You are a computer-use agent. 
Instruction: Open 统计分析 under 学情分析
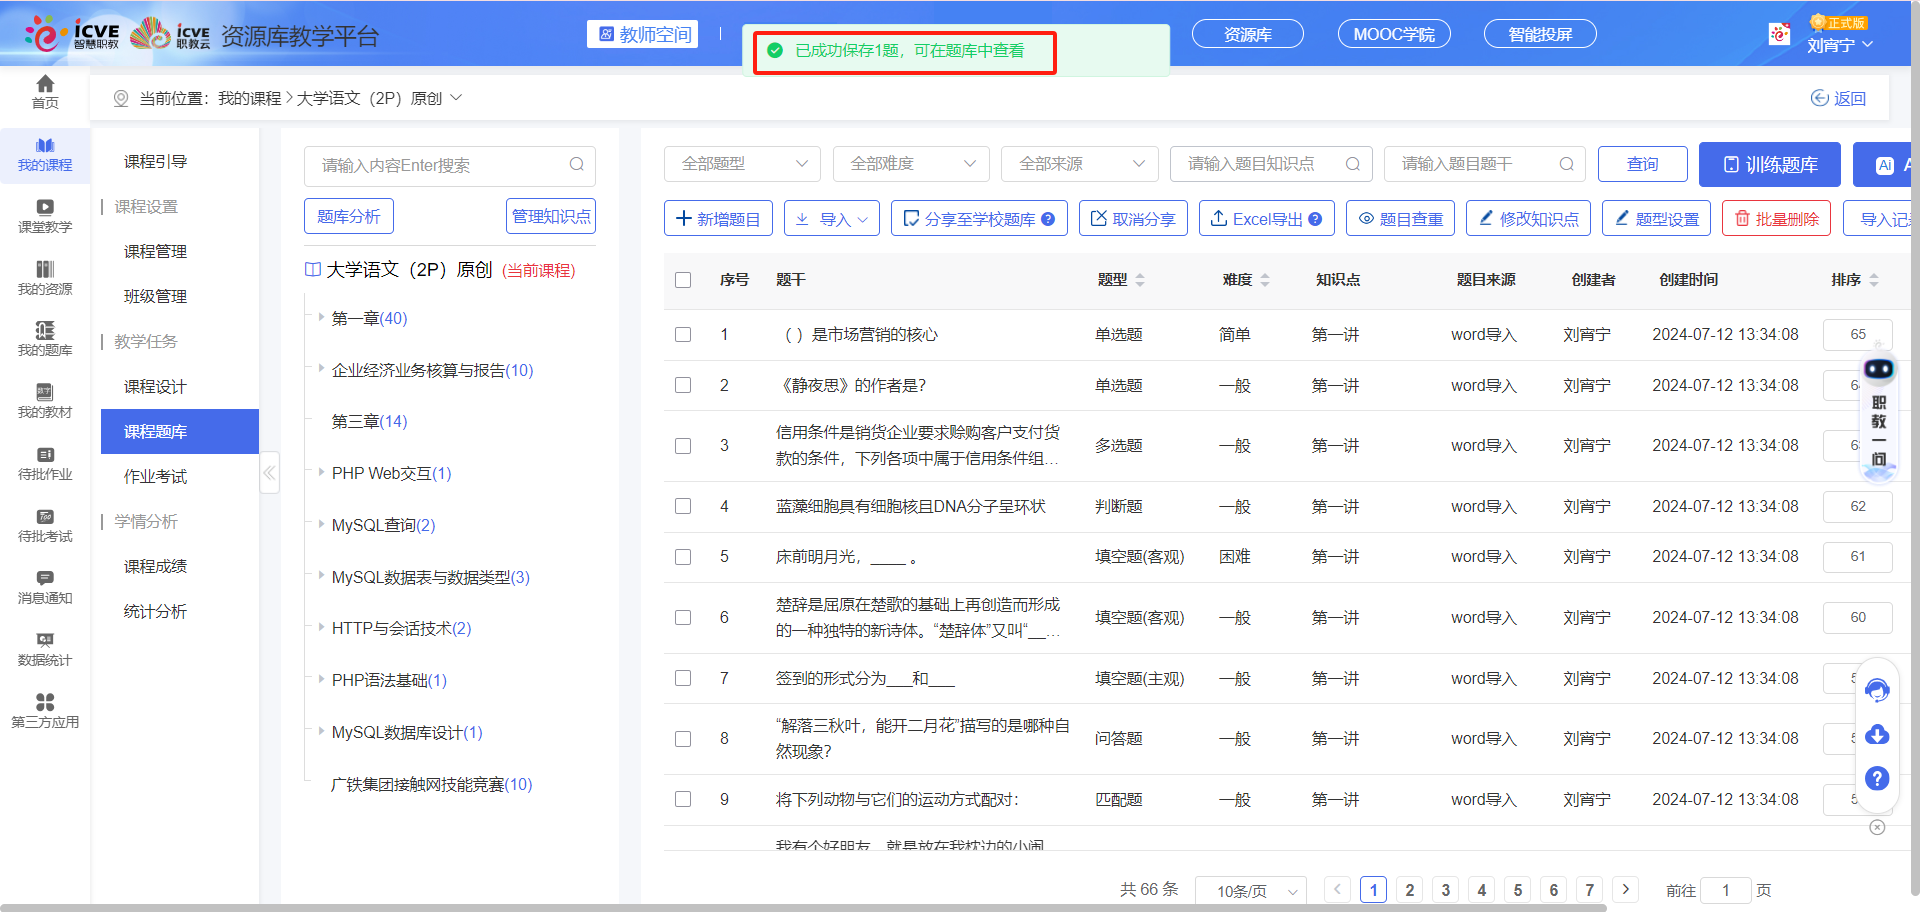[x=155, y=610]
